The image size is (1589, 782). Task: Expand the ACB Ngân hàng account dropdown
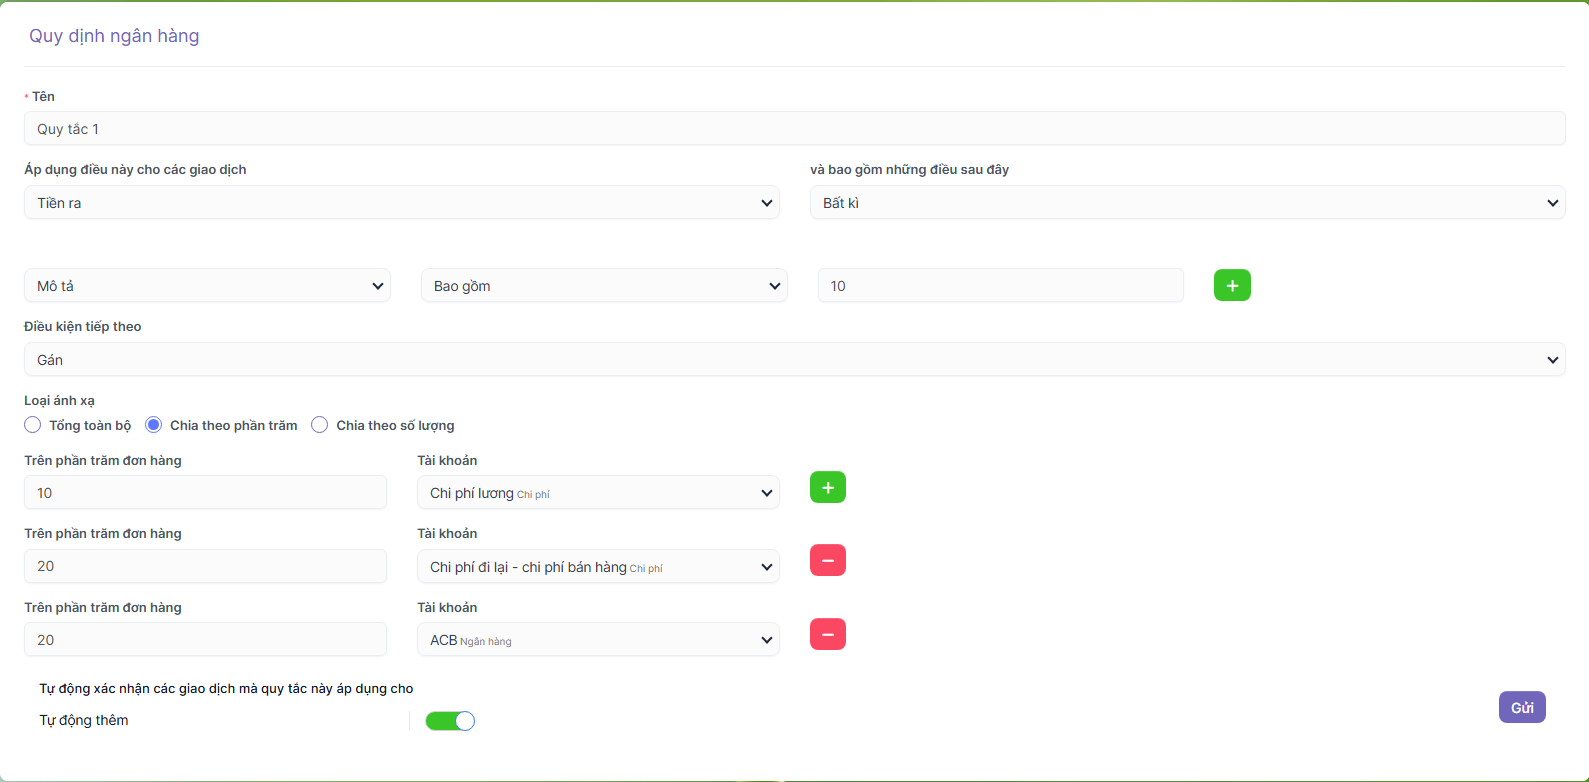click(x=598, y=640)
